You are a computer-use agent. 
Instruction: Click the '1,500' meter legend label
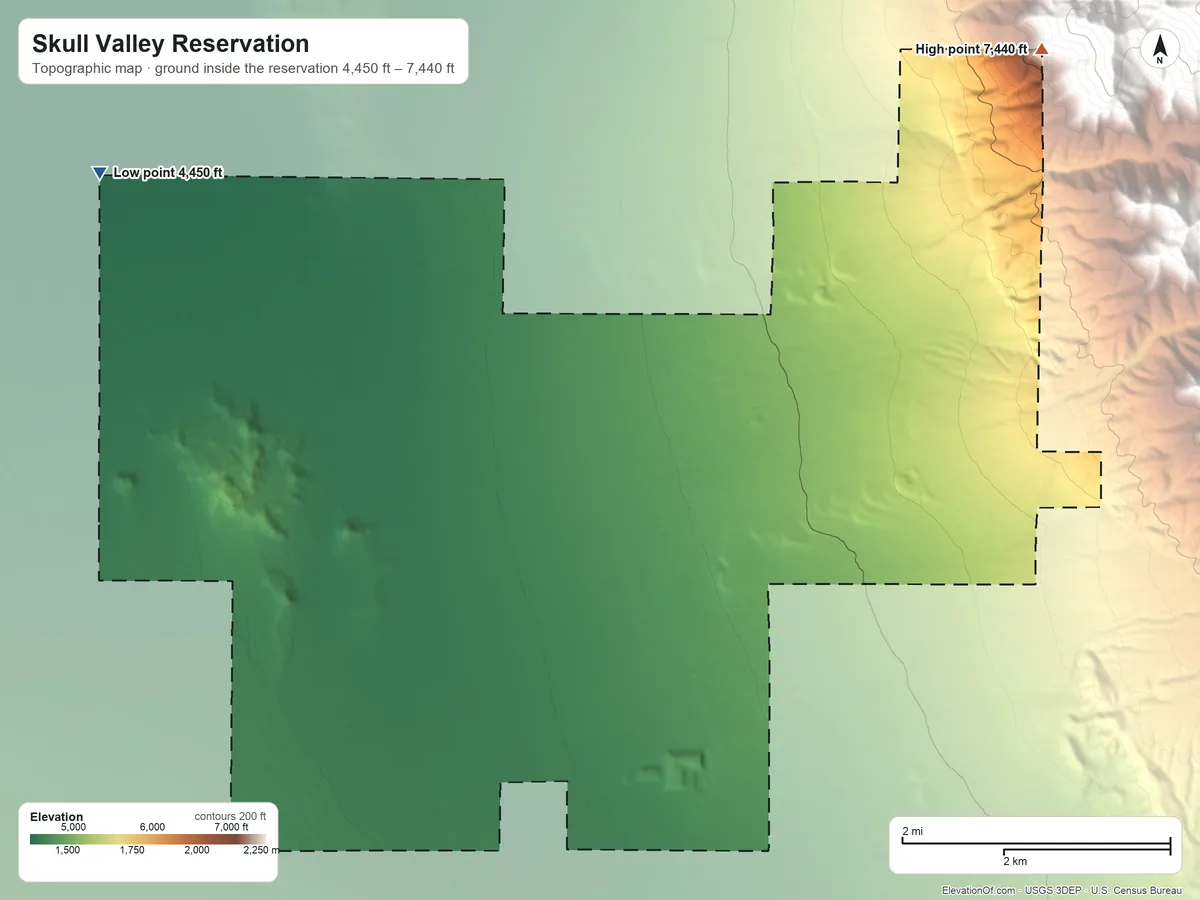click(67, 850)
